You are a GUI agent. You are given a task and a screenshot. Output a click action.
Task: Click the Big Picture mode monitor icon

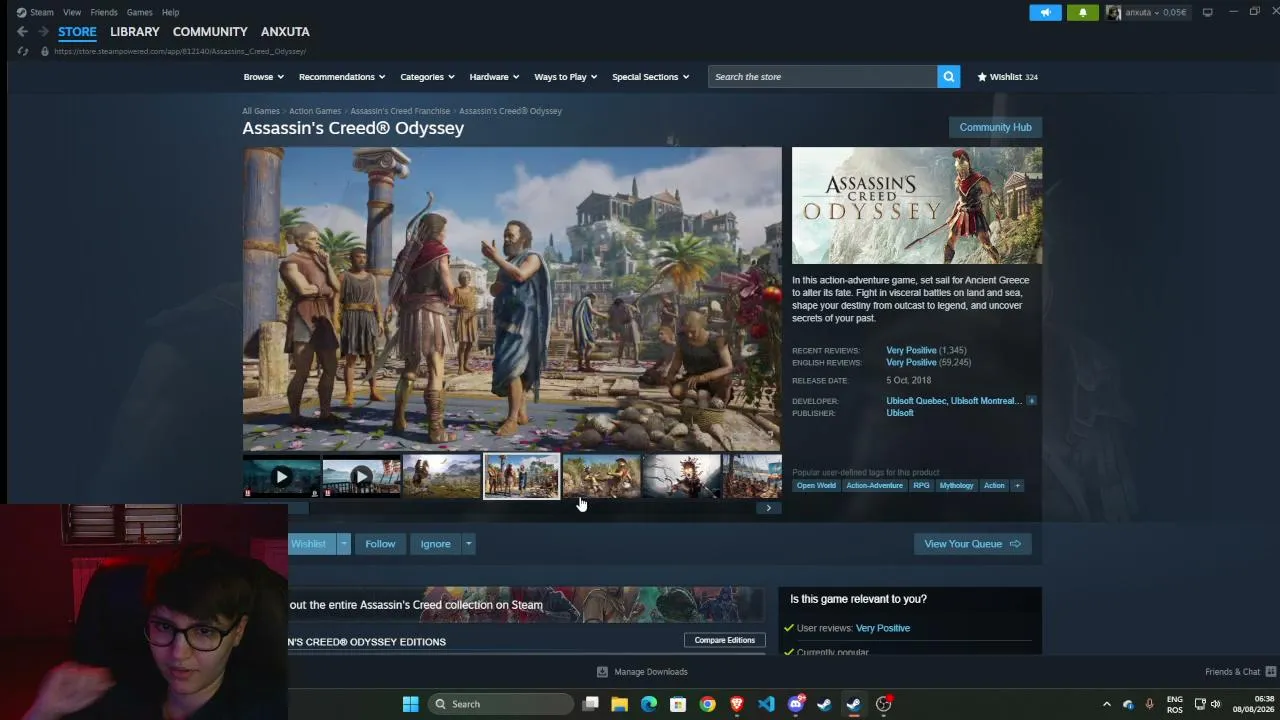(x=1207, y=12)
